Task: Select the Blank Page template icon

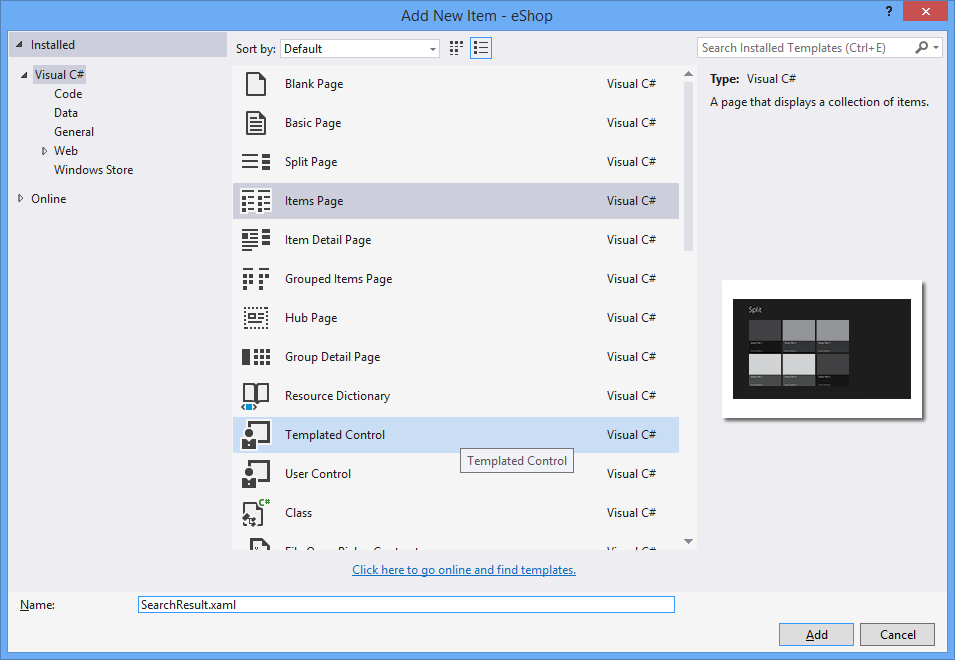Action: [256, 83]
